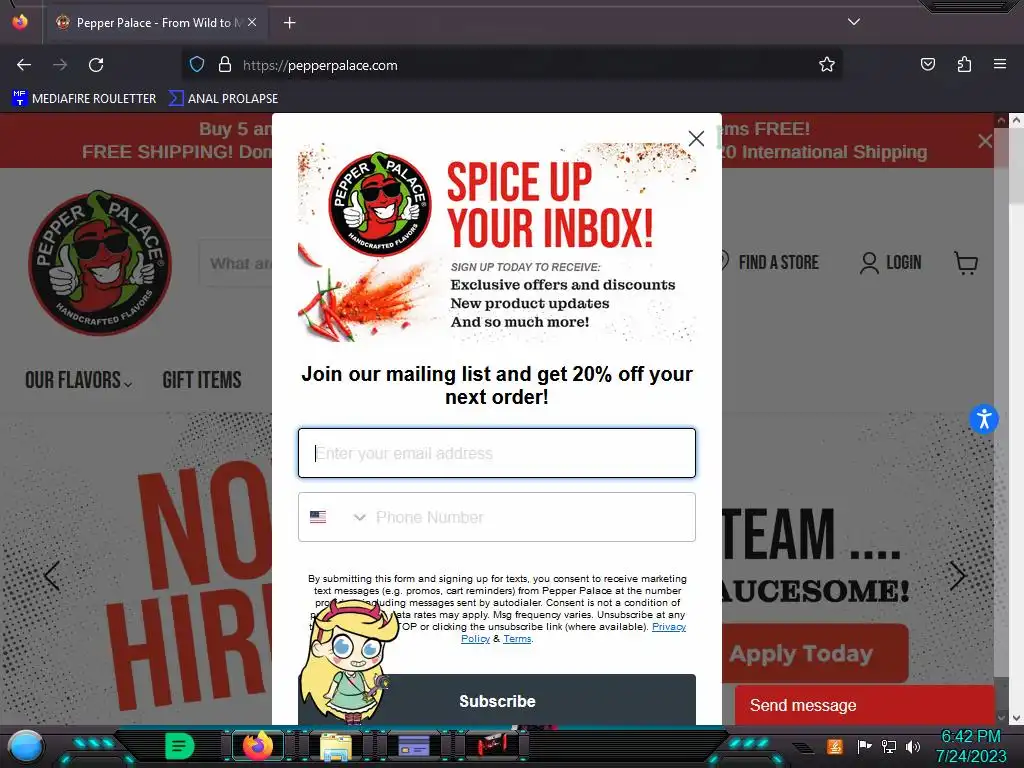Click the tracking protection shield icon
Viewport: 1024px width, 768px height.
coord(197,65)
